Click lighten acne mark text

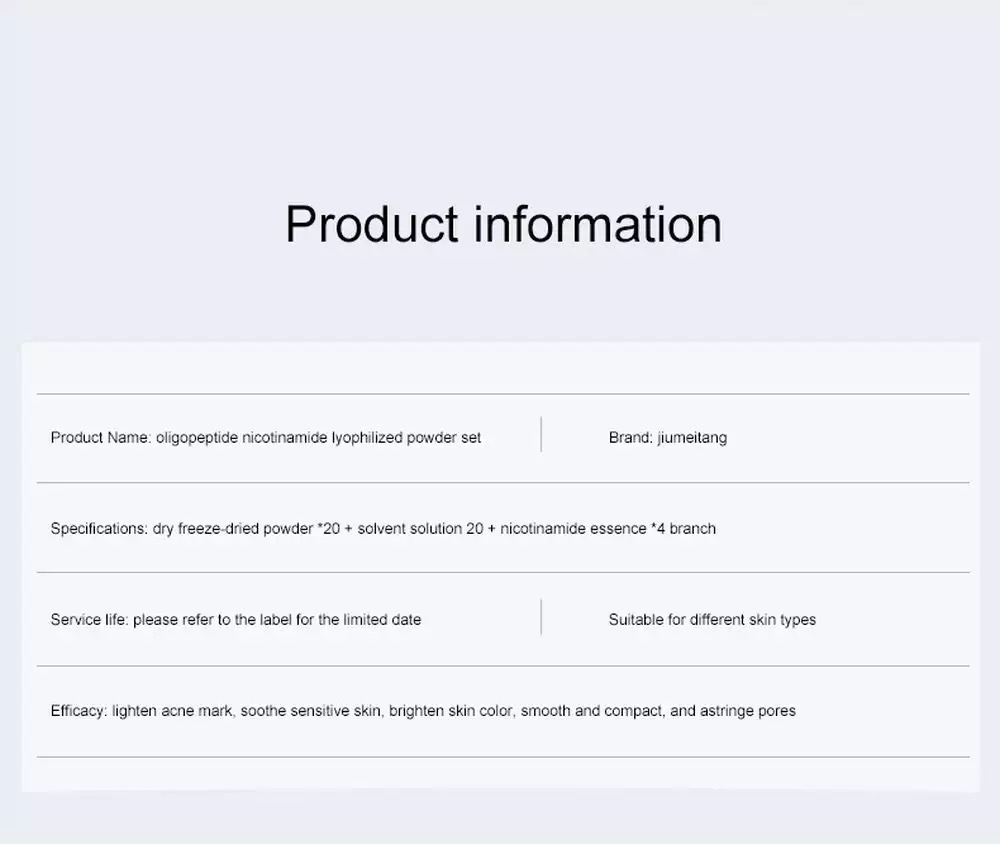pyautogui.click(x=173, y=711)
